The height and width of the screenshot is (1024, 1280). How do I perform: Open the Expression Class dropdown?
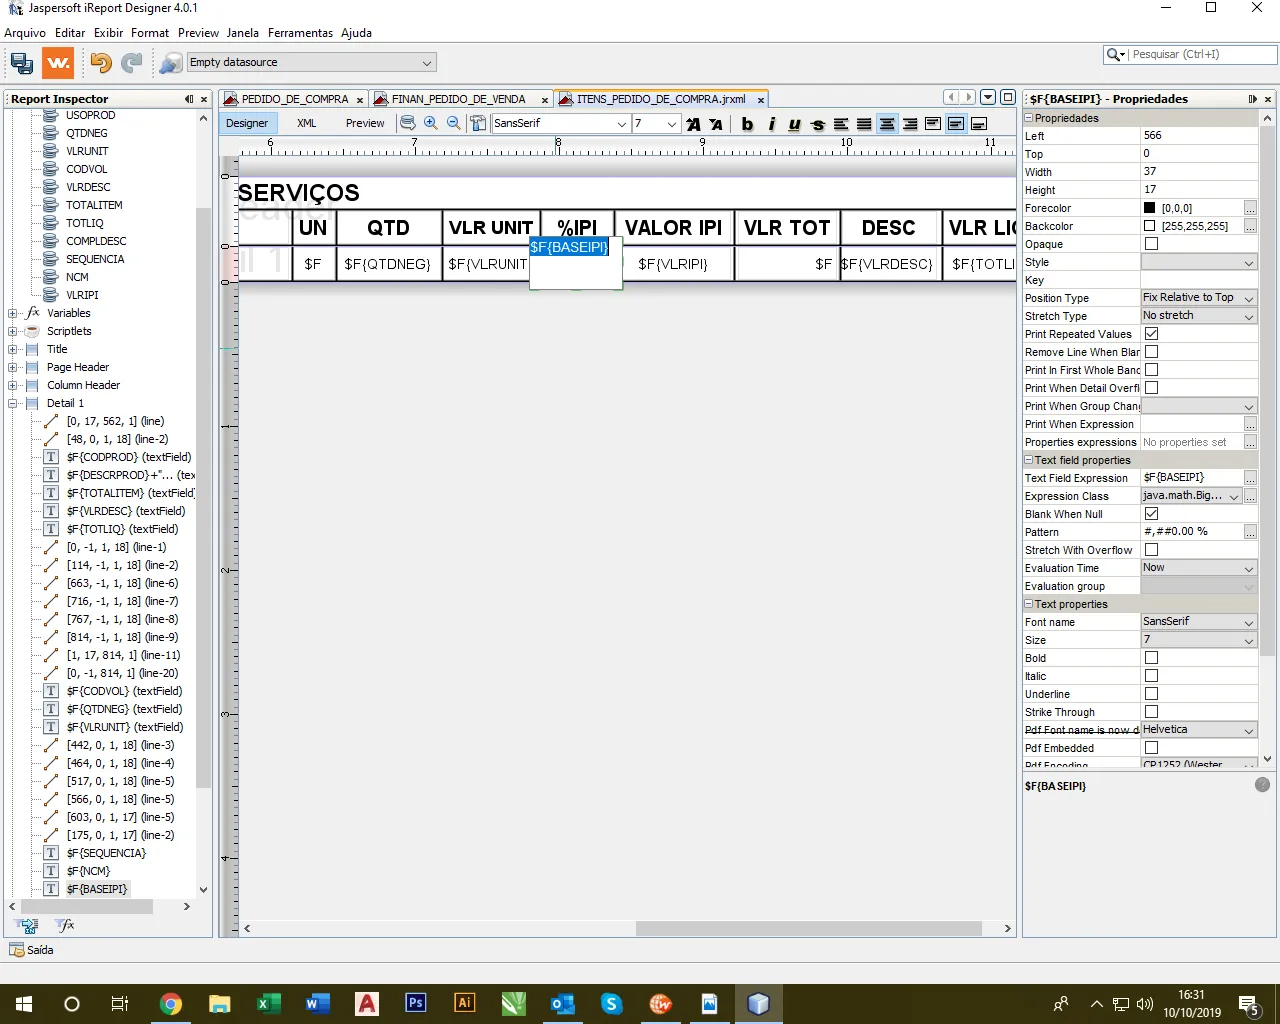[1234, 496]
